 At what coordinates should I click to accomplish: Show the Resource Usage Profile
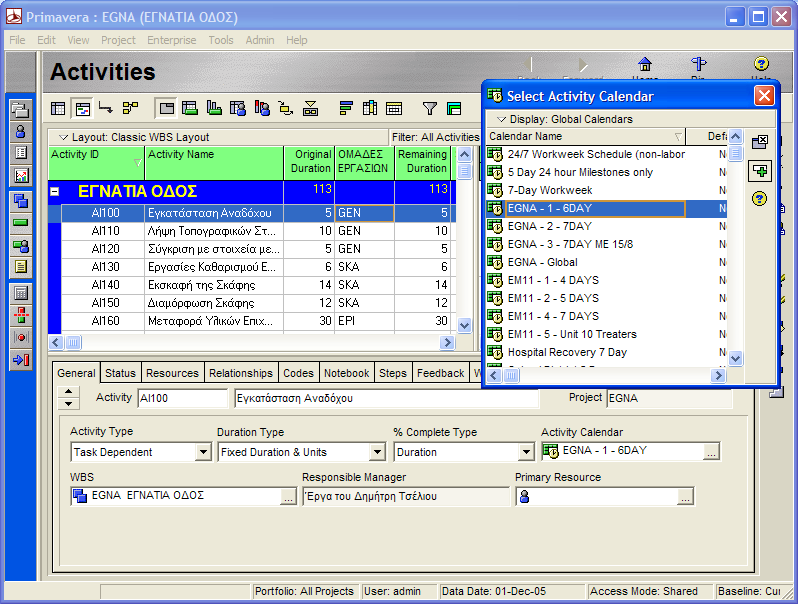(262, 108)
